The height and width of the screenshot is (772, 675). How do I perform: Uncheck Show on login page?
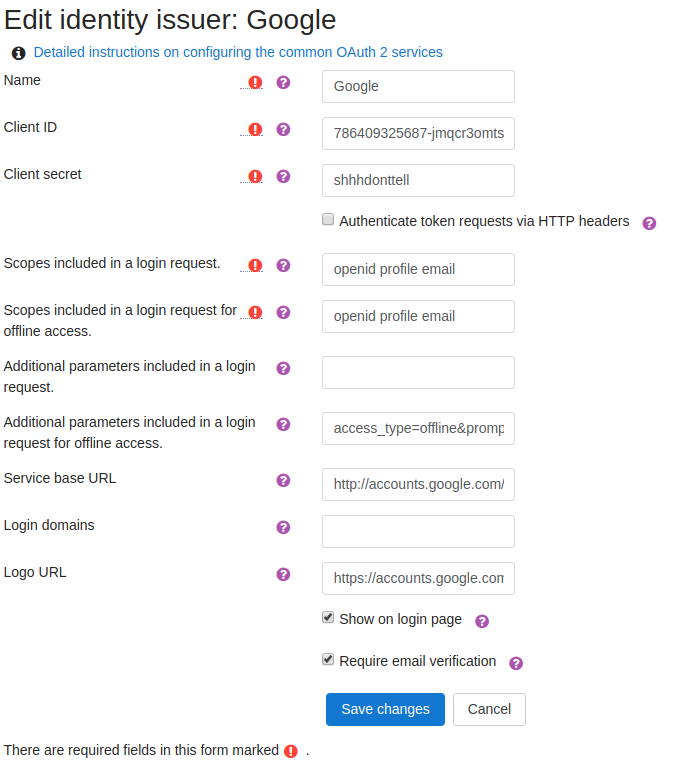click(x=328, y=618)
